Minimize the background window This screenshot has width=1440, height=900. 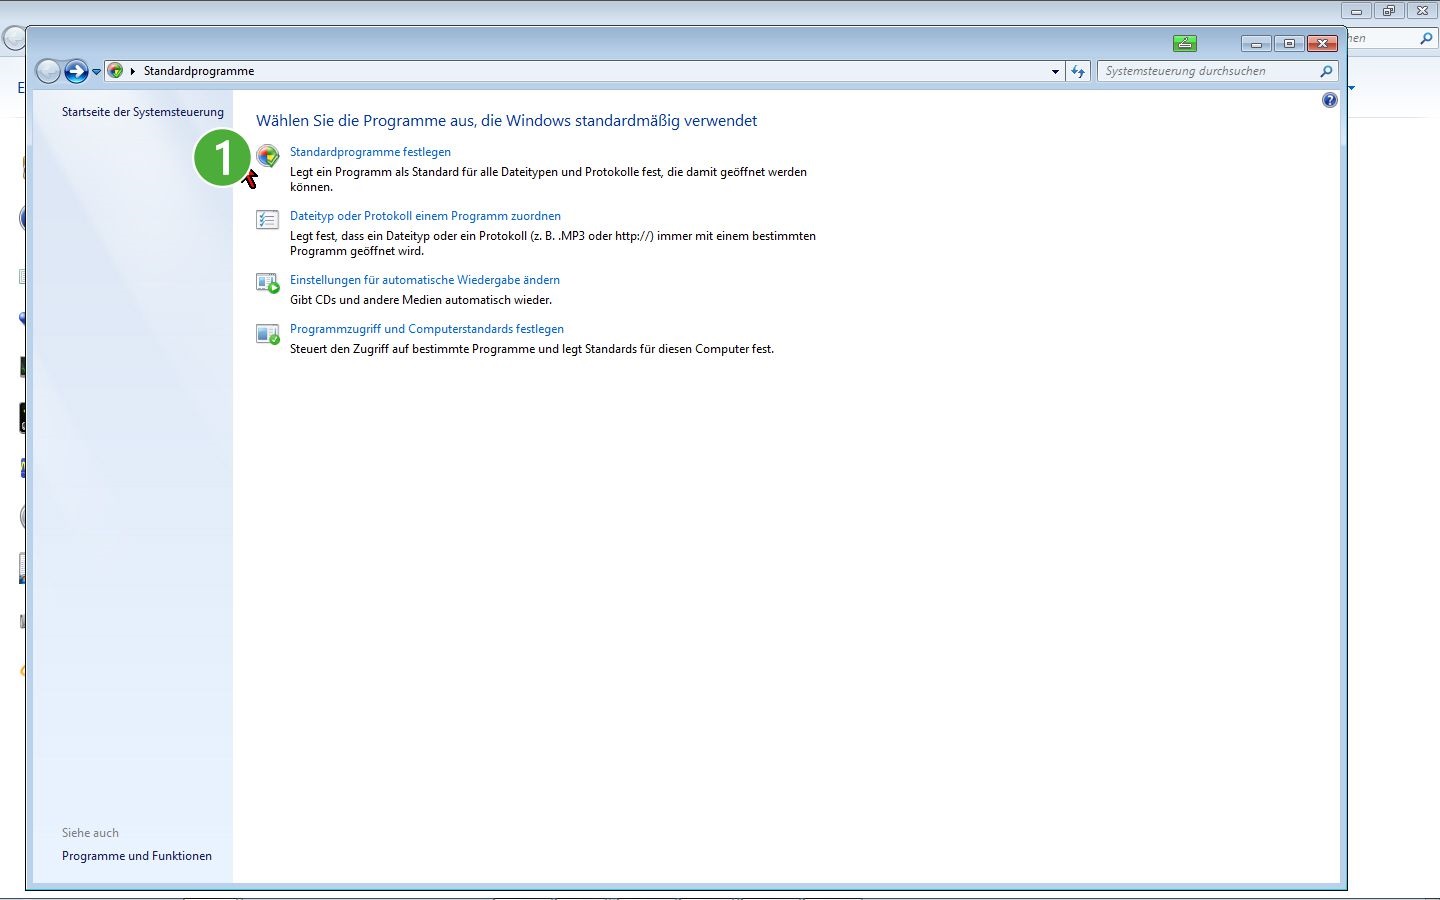point(1356,11)
